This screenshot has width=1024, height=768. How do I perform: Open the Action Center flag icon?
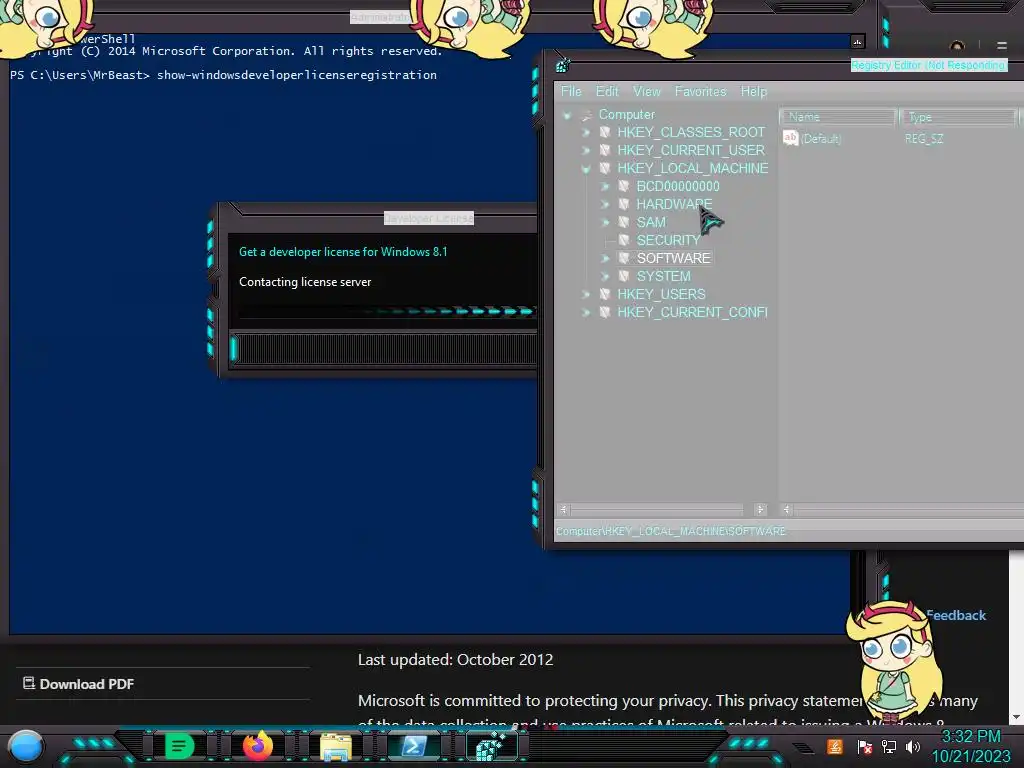(864, 746)
